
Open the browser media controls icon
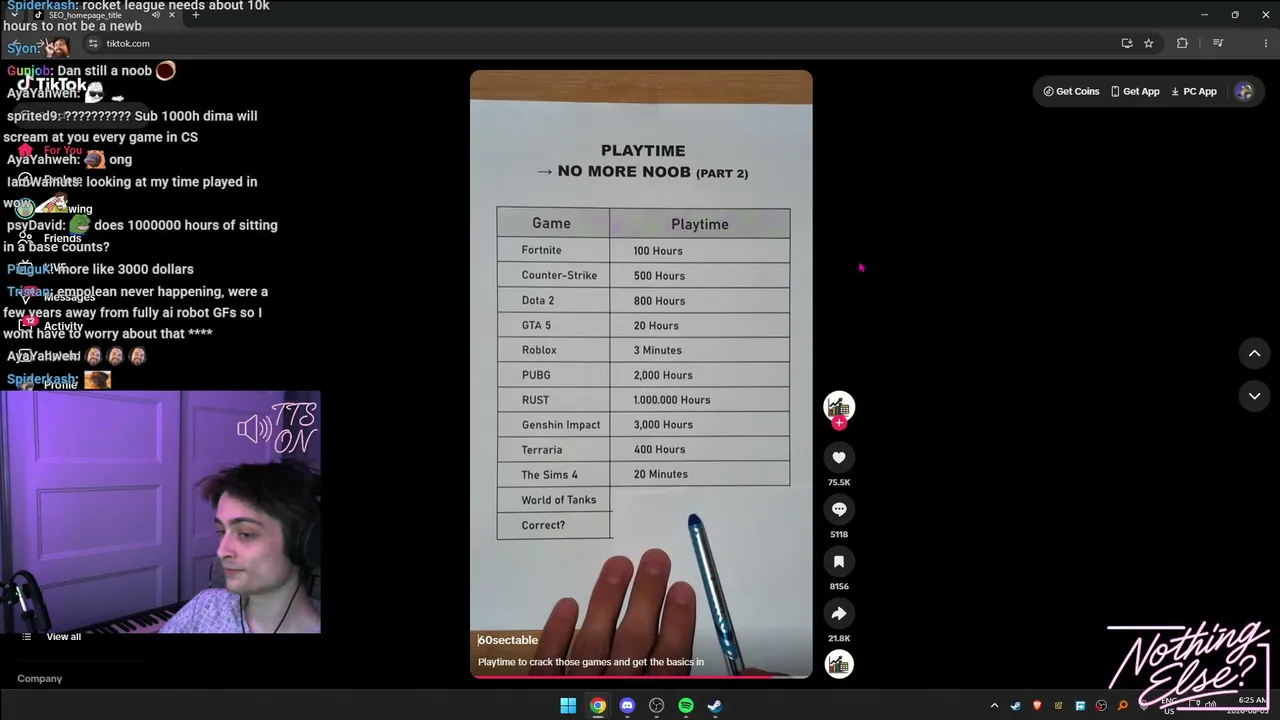click(x=1217, y=43)
